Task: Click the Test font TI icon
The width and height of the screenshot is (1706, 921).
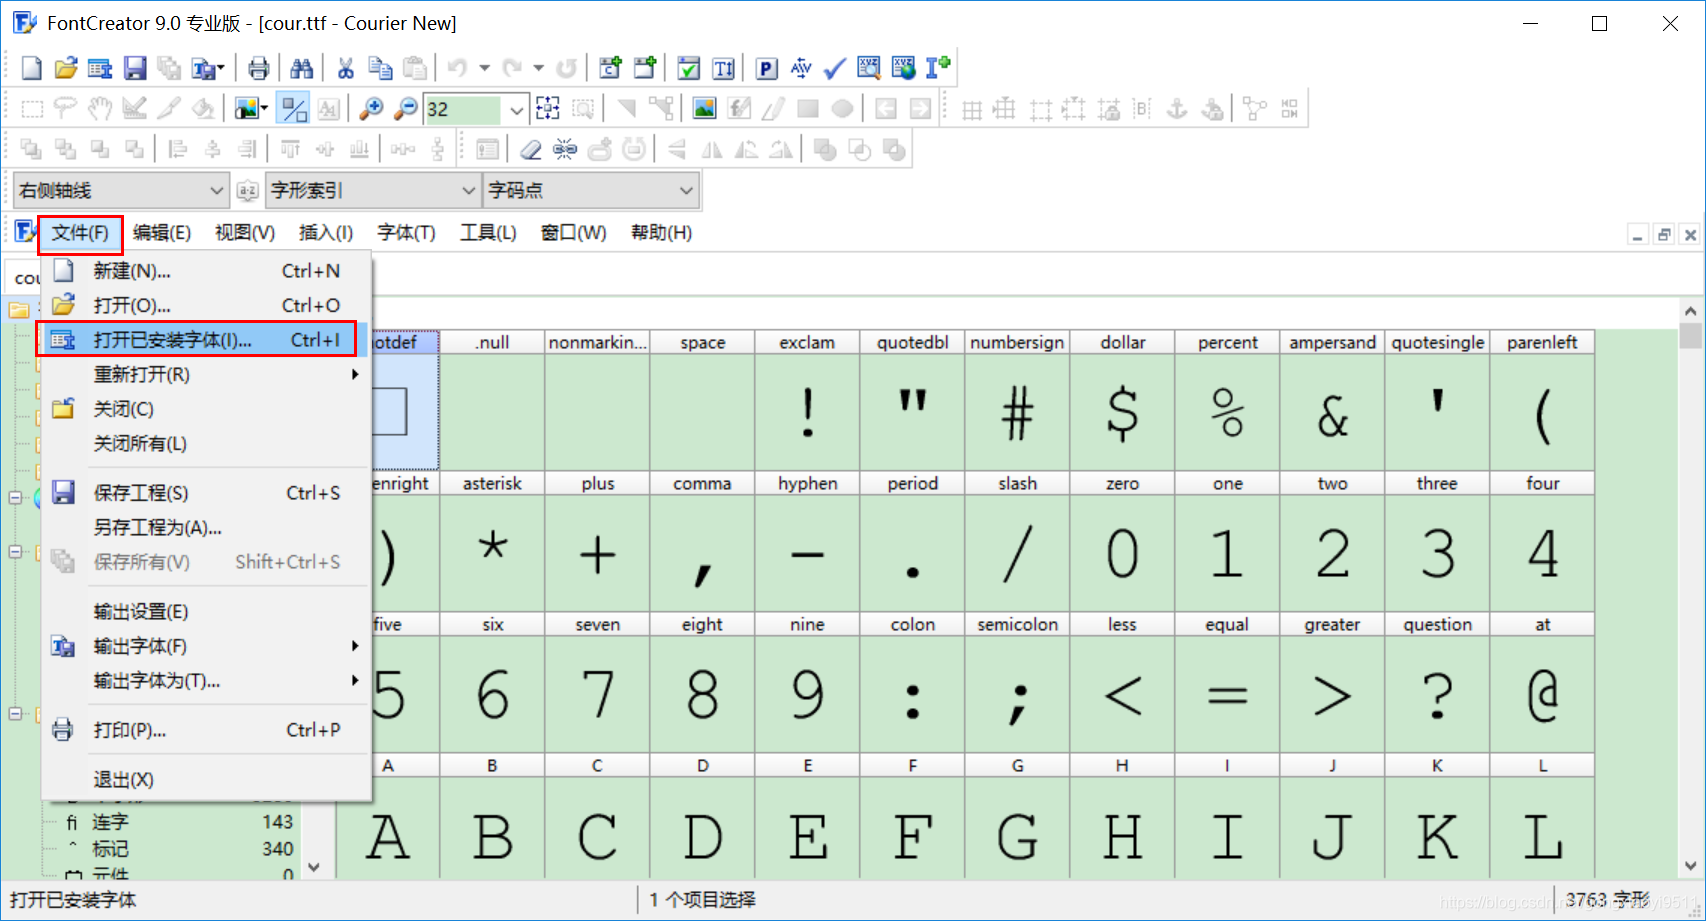Action: pos(723,68)
